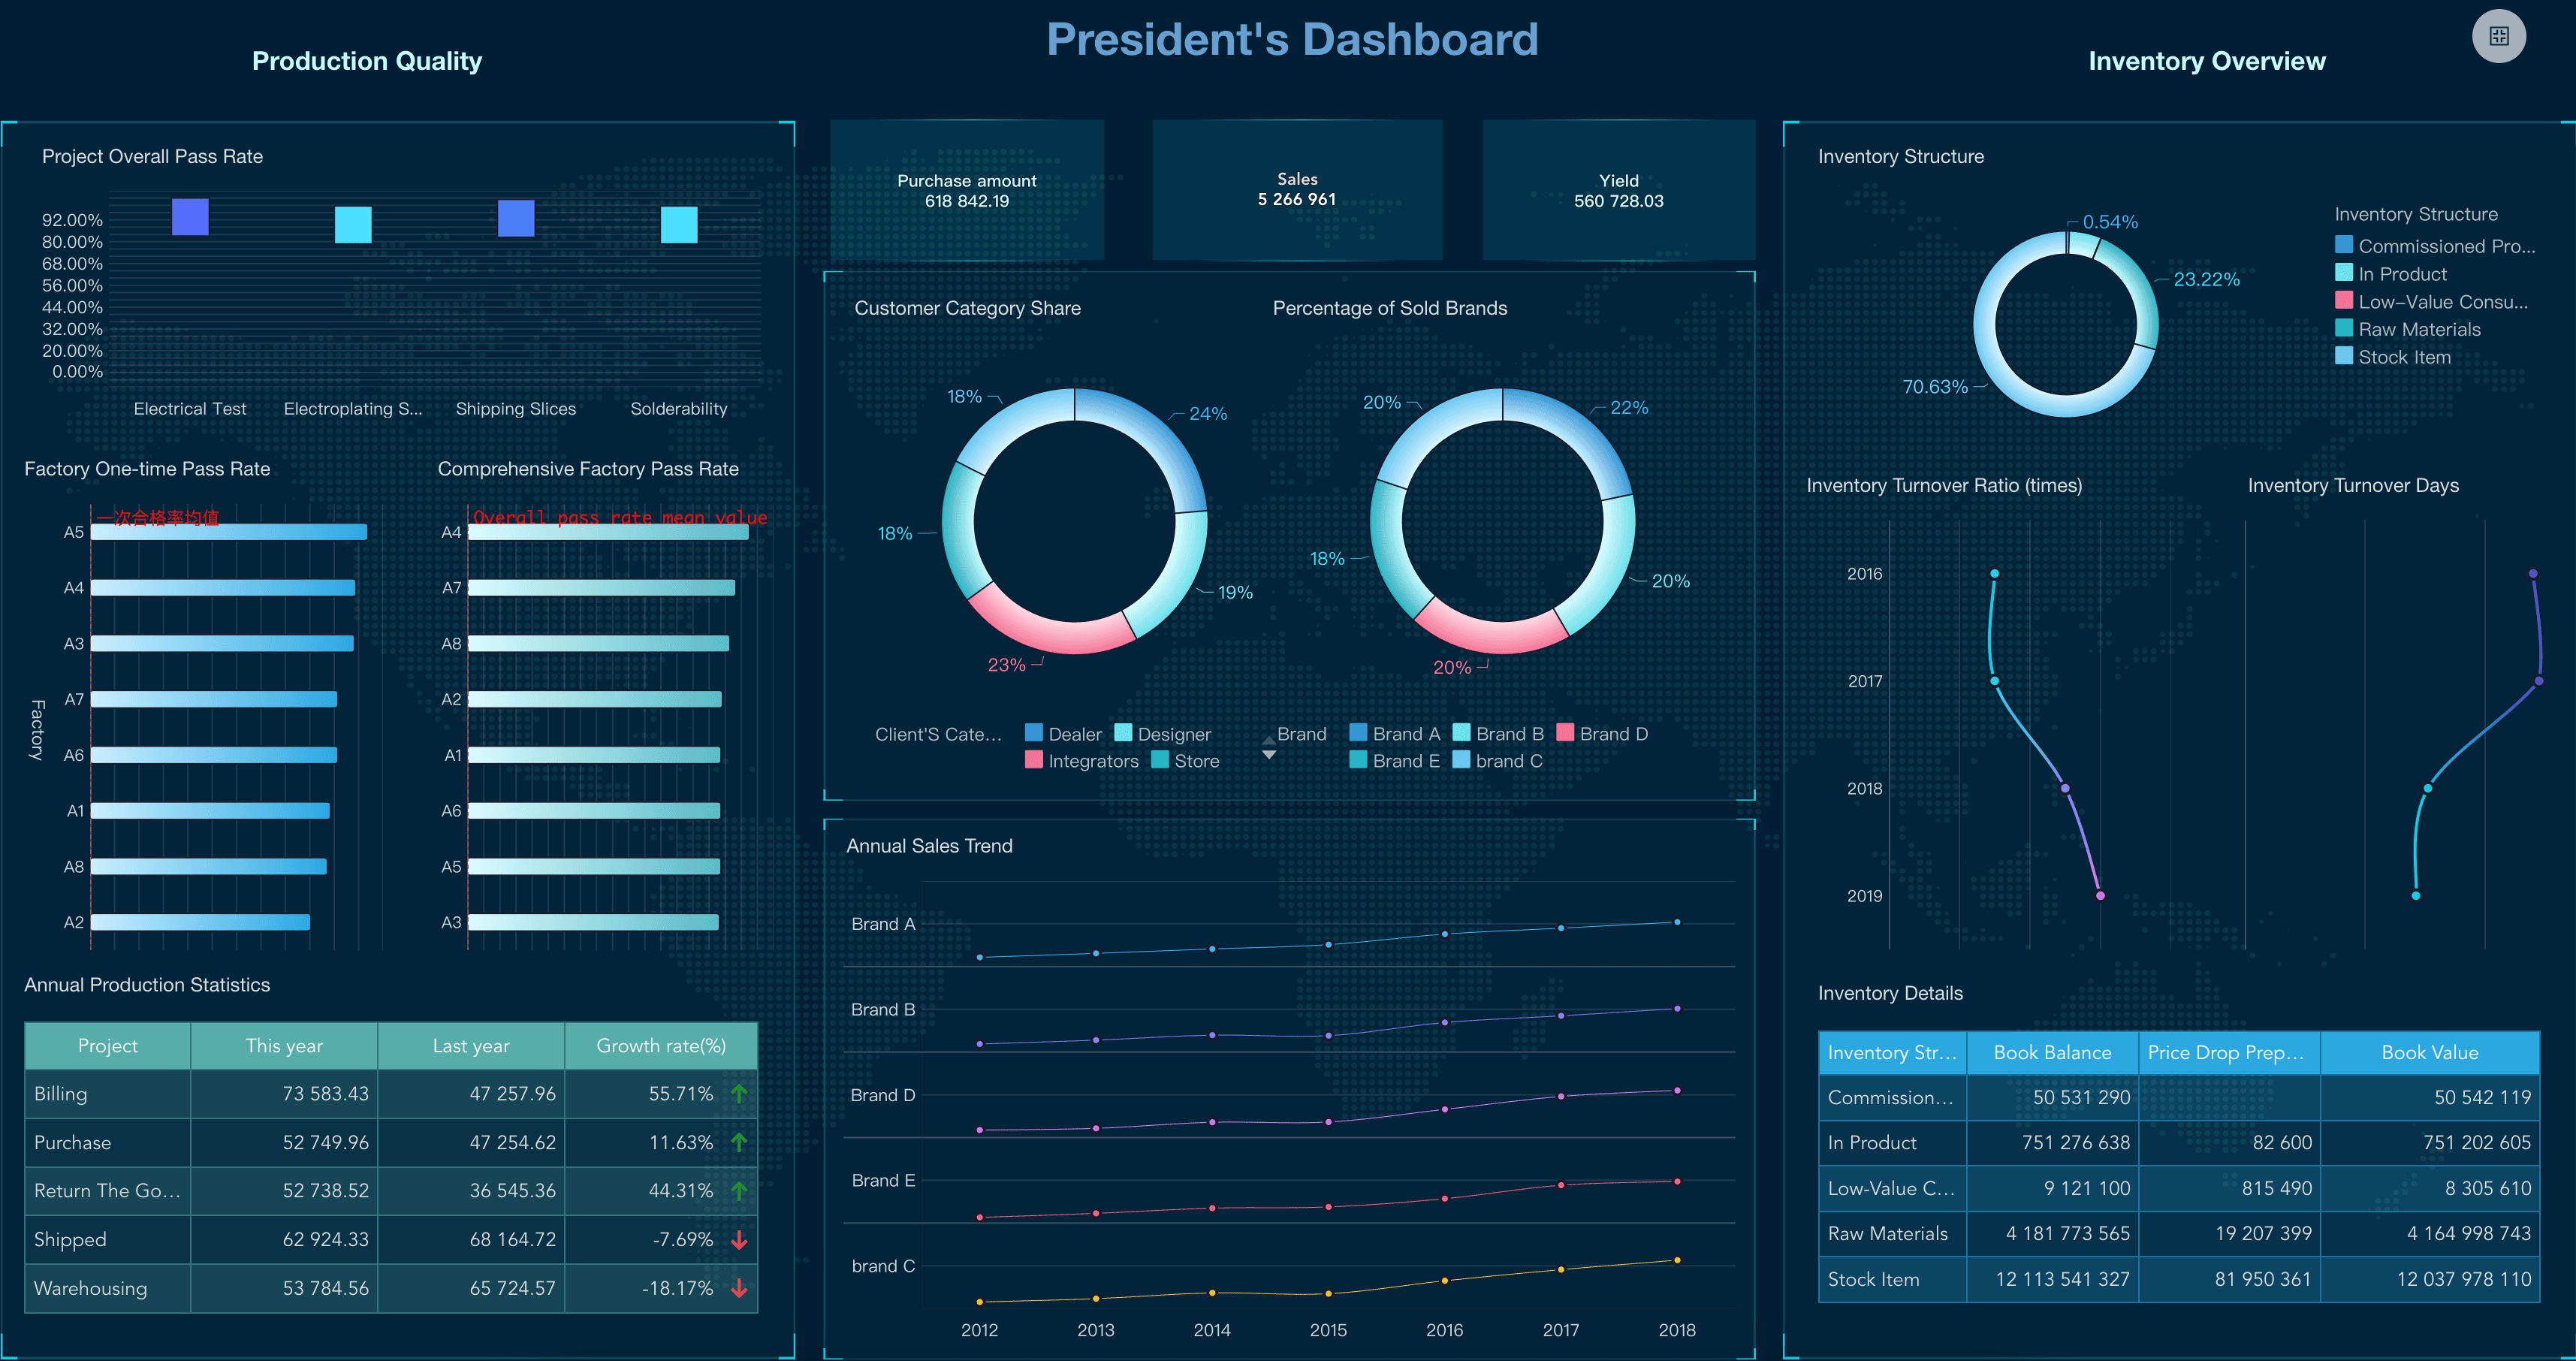
Task: Toggle Raw Materials inventory legend
Action: point(2408,329)
